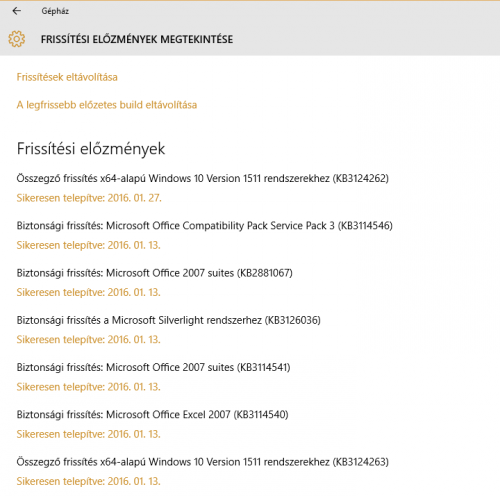This screenshot has width=500, height=496.
Task: Click the Gépház window title
Action: pos(55,11)
